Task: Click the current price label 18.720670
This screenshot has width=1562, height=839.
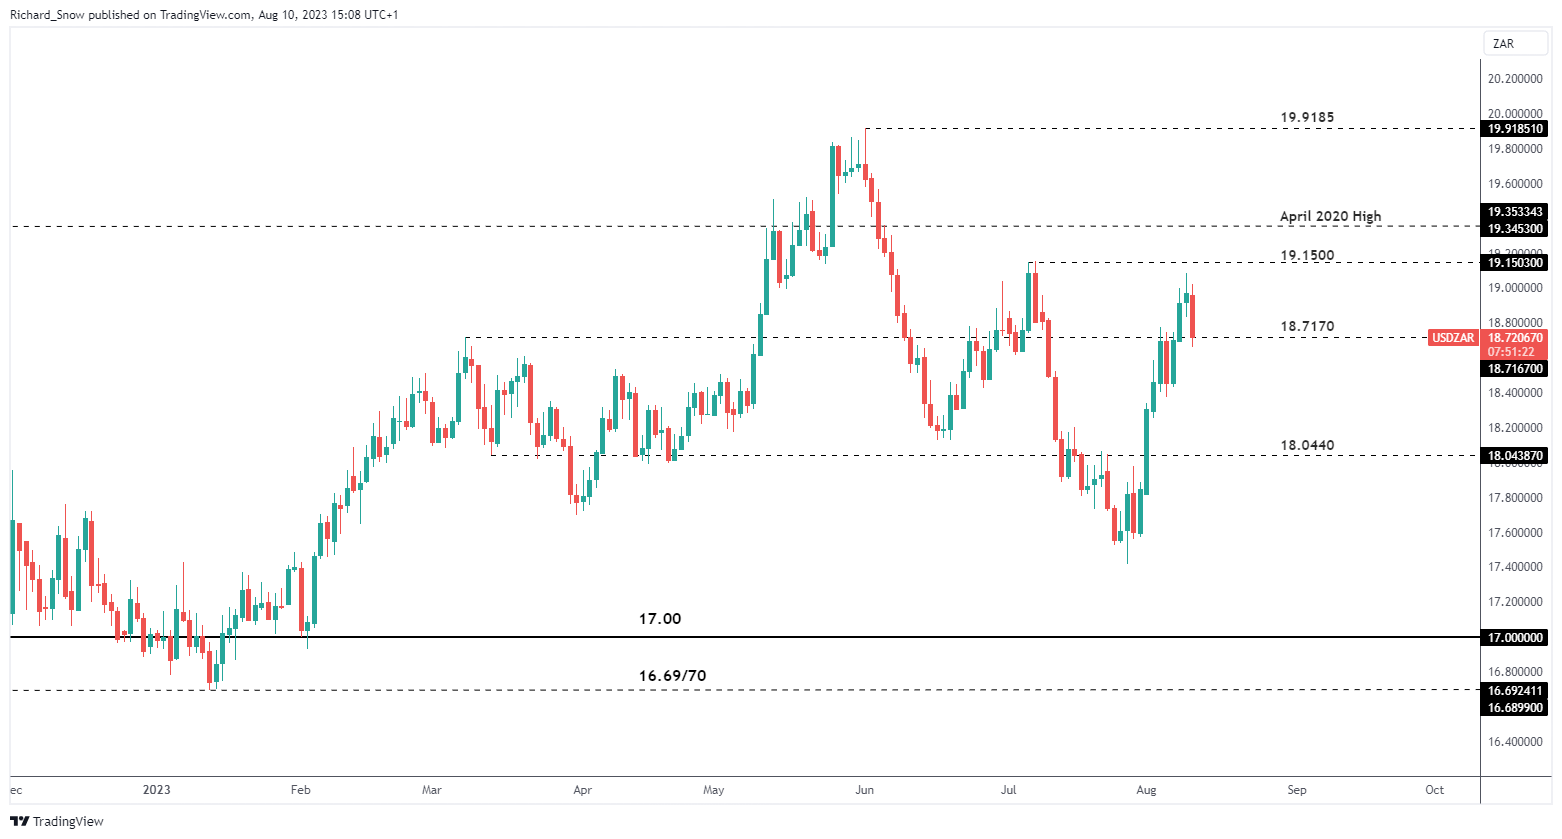Action: coord(1515,338)
